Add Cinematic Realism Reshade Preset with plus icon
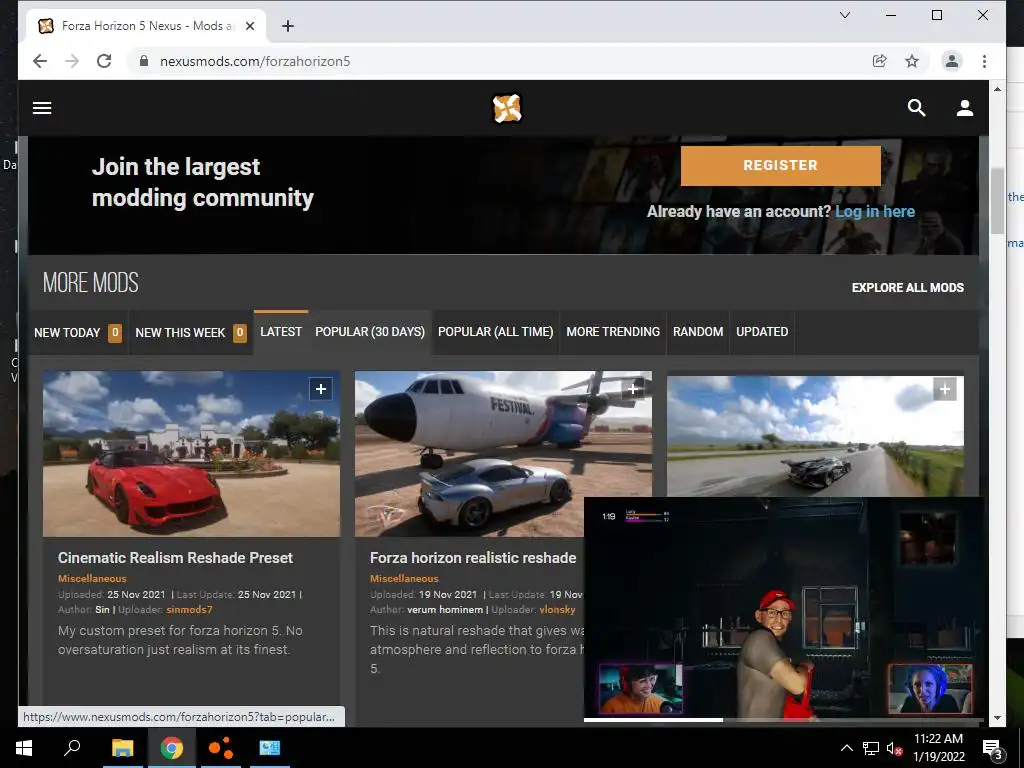1024x768 pixels. pos(321,389)
